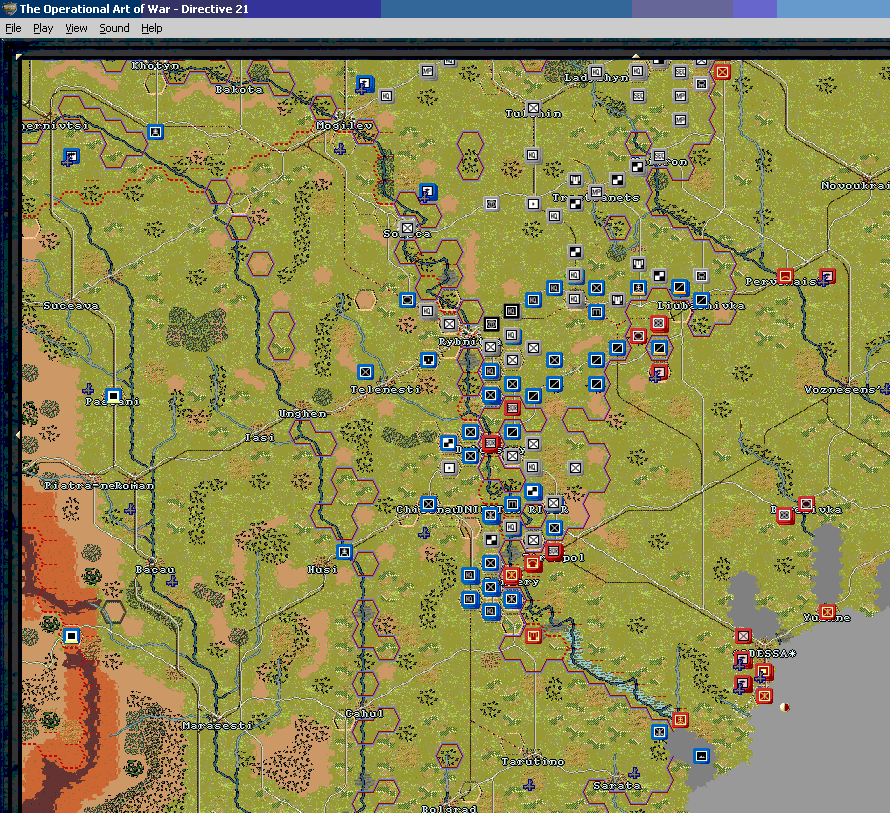Select red air unit east of Pervomaisk
This screenshot has height=815, width=890.
pyautogui.click(x=827, y=276)
